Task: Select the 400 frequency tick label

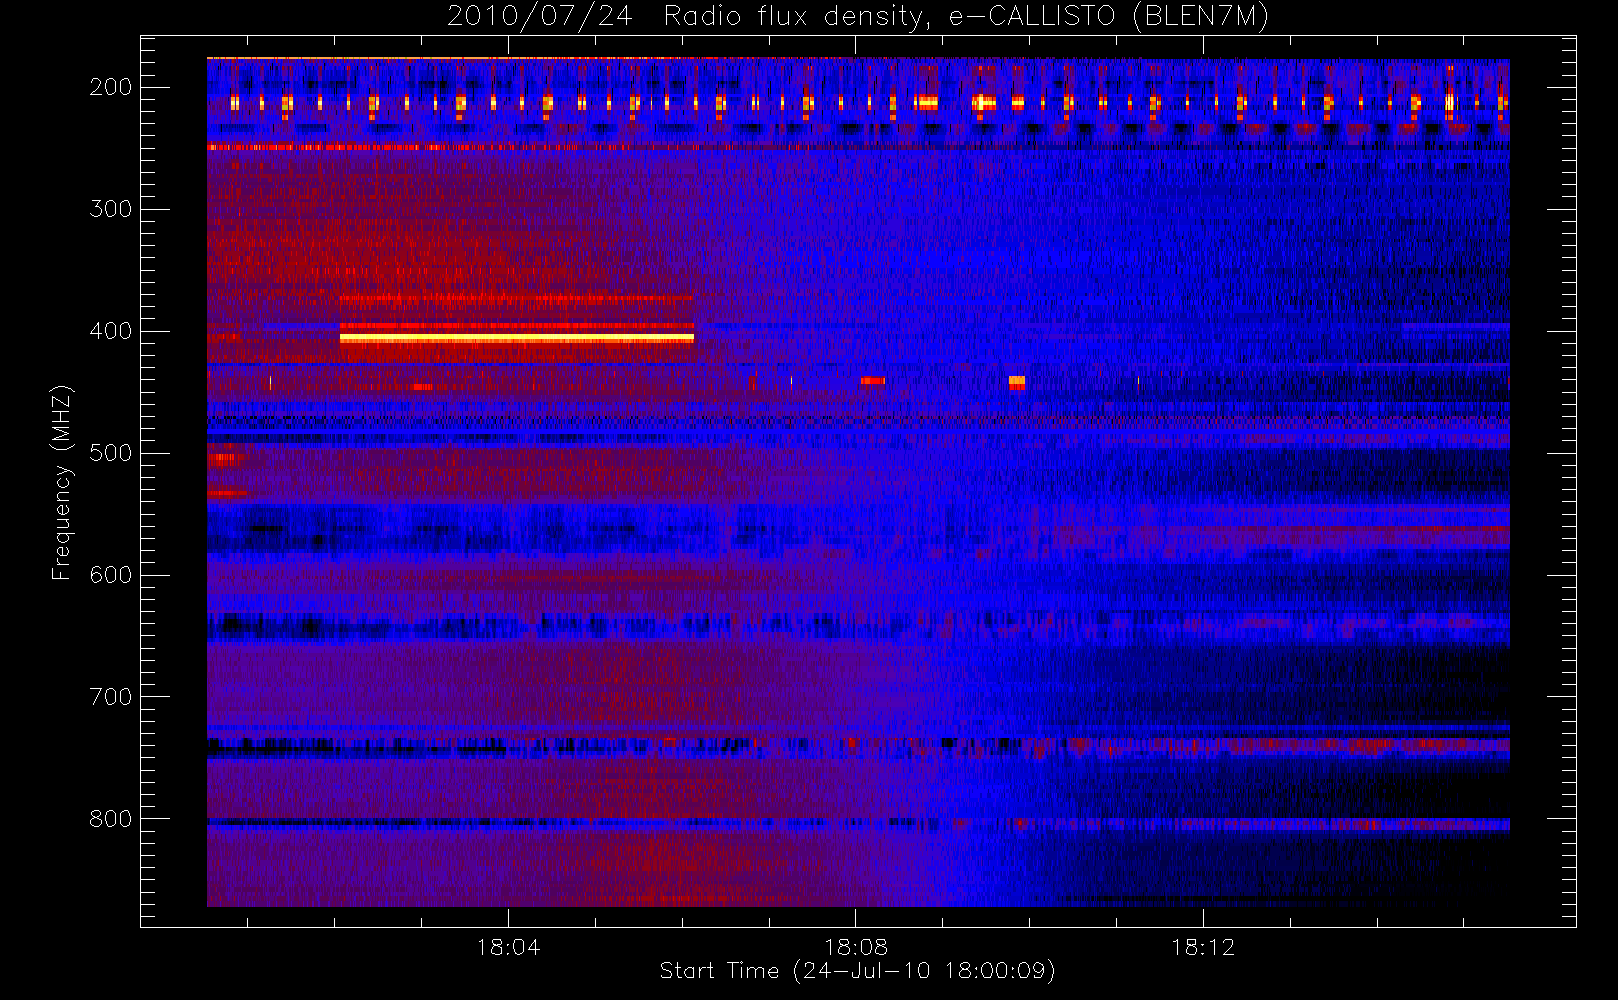Action: click(x=110, y=331)
